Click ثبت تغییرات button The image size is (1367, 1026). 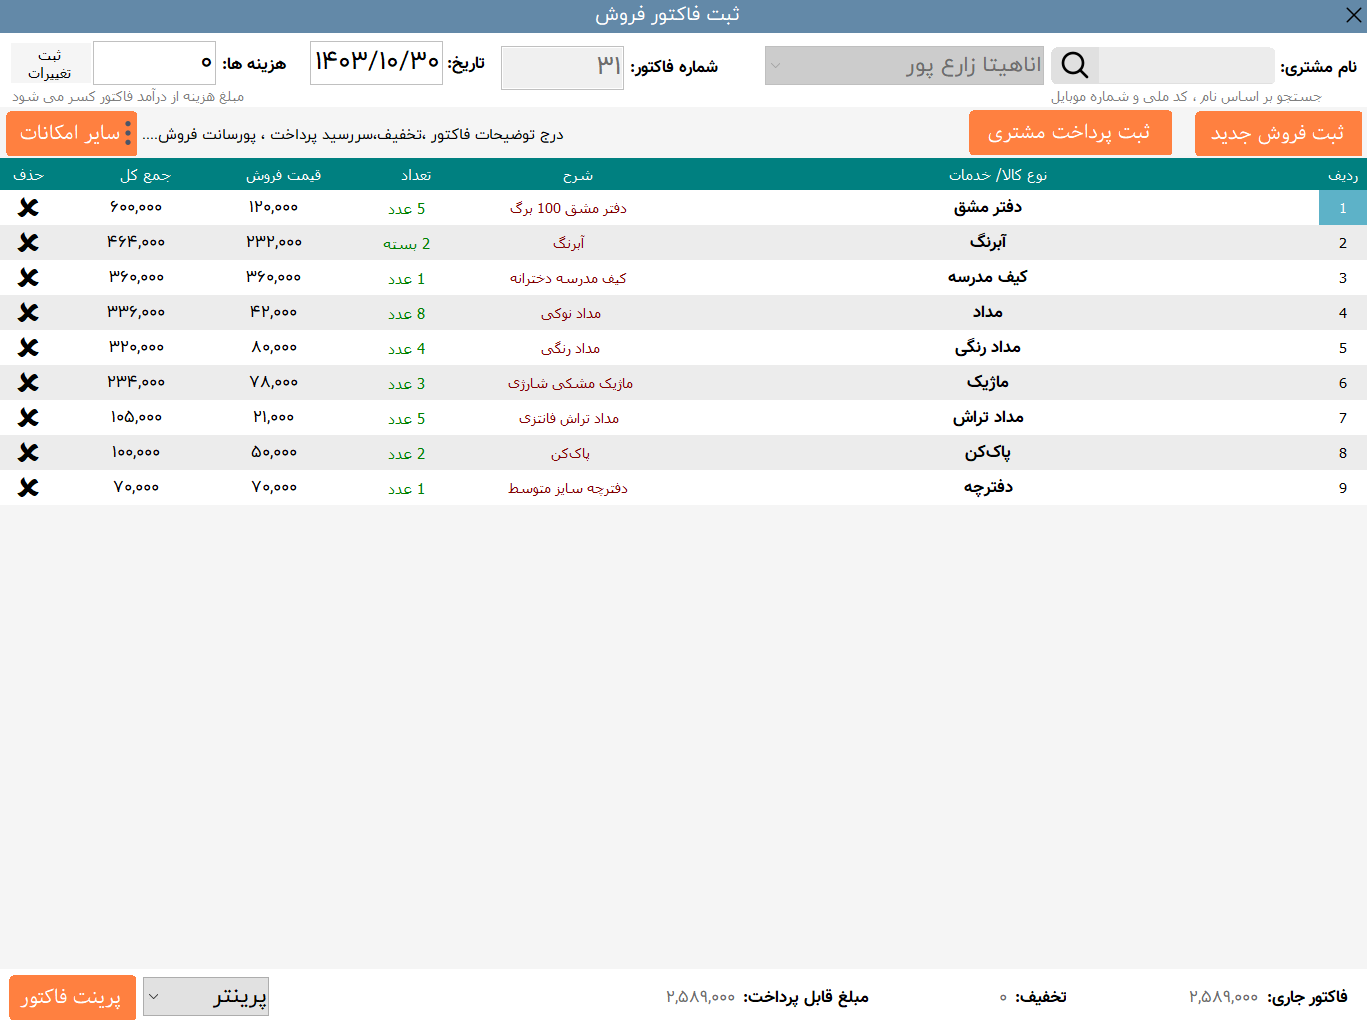point(50,64)
